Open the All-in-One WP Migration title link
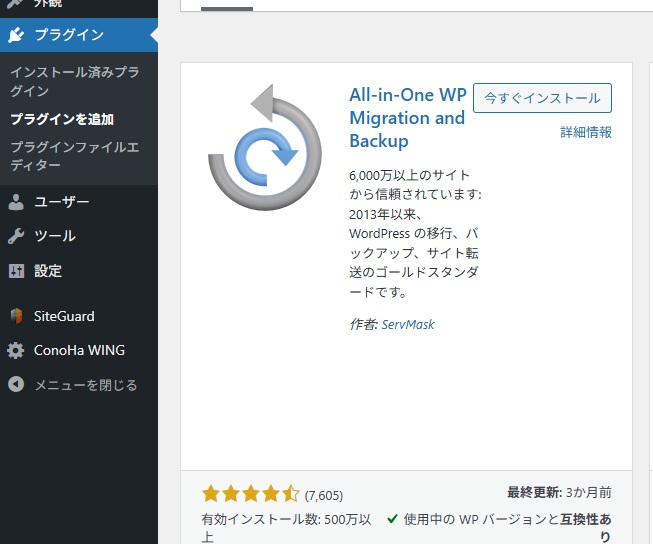 (x=407, y=118)
